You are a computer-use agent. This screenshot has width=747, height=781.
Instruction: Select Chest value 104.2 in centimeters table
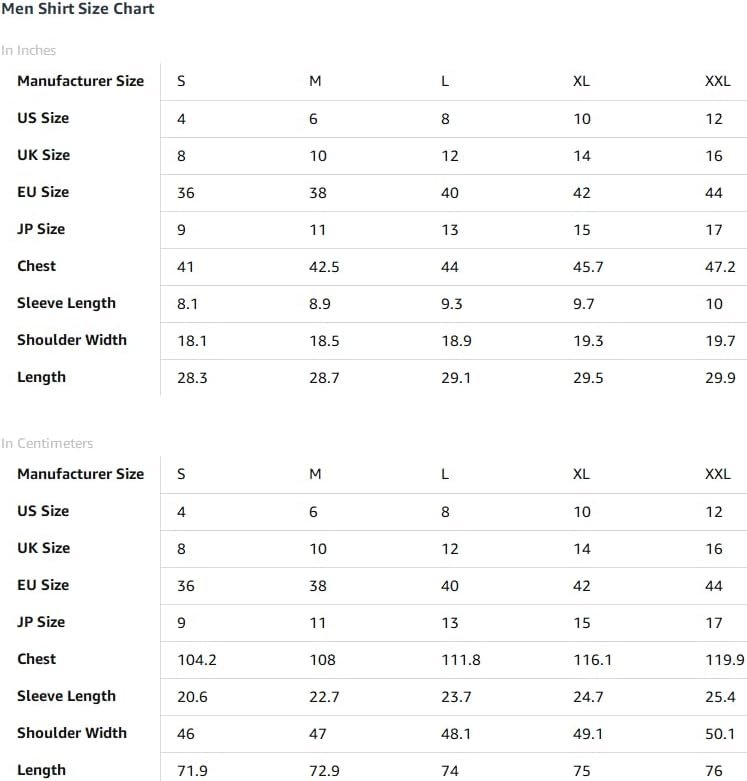pyautogui.click(x=197, y=660)
